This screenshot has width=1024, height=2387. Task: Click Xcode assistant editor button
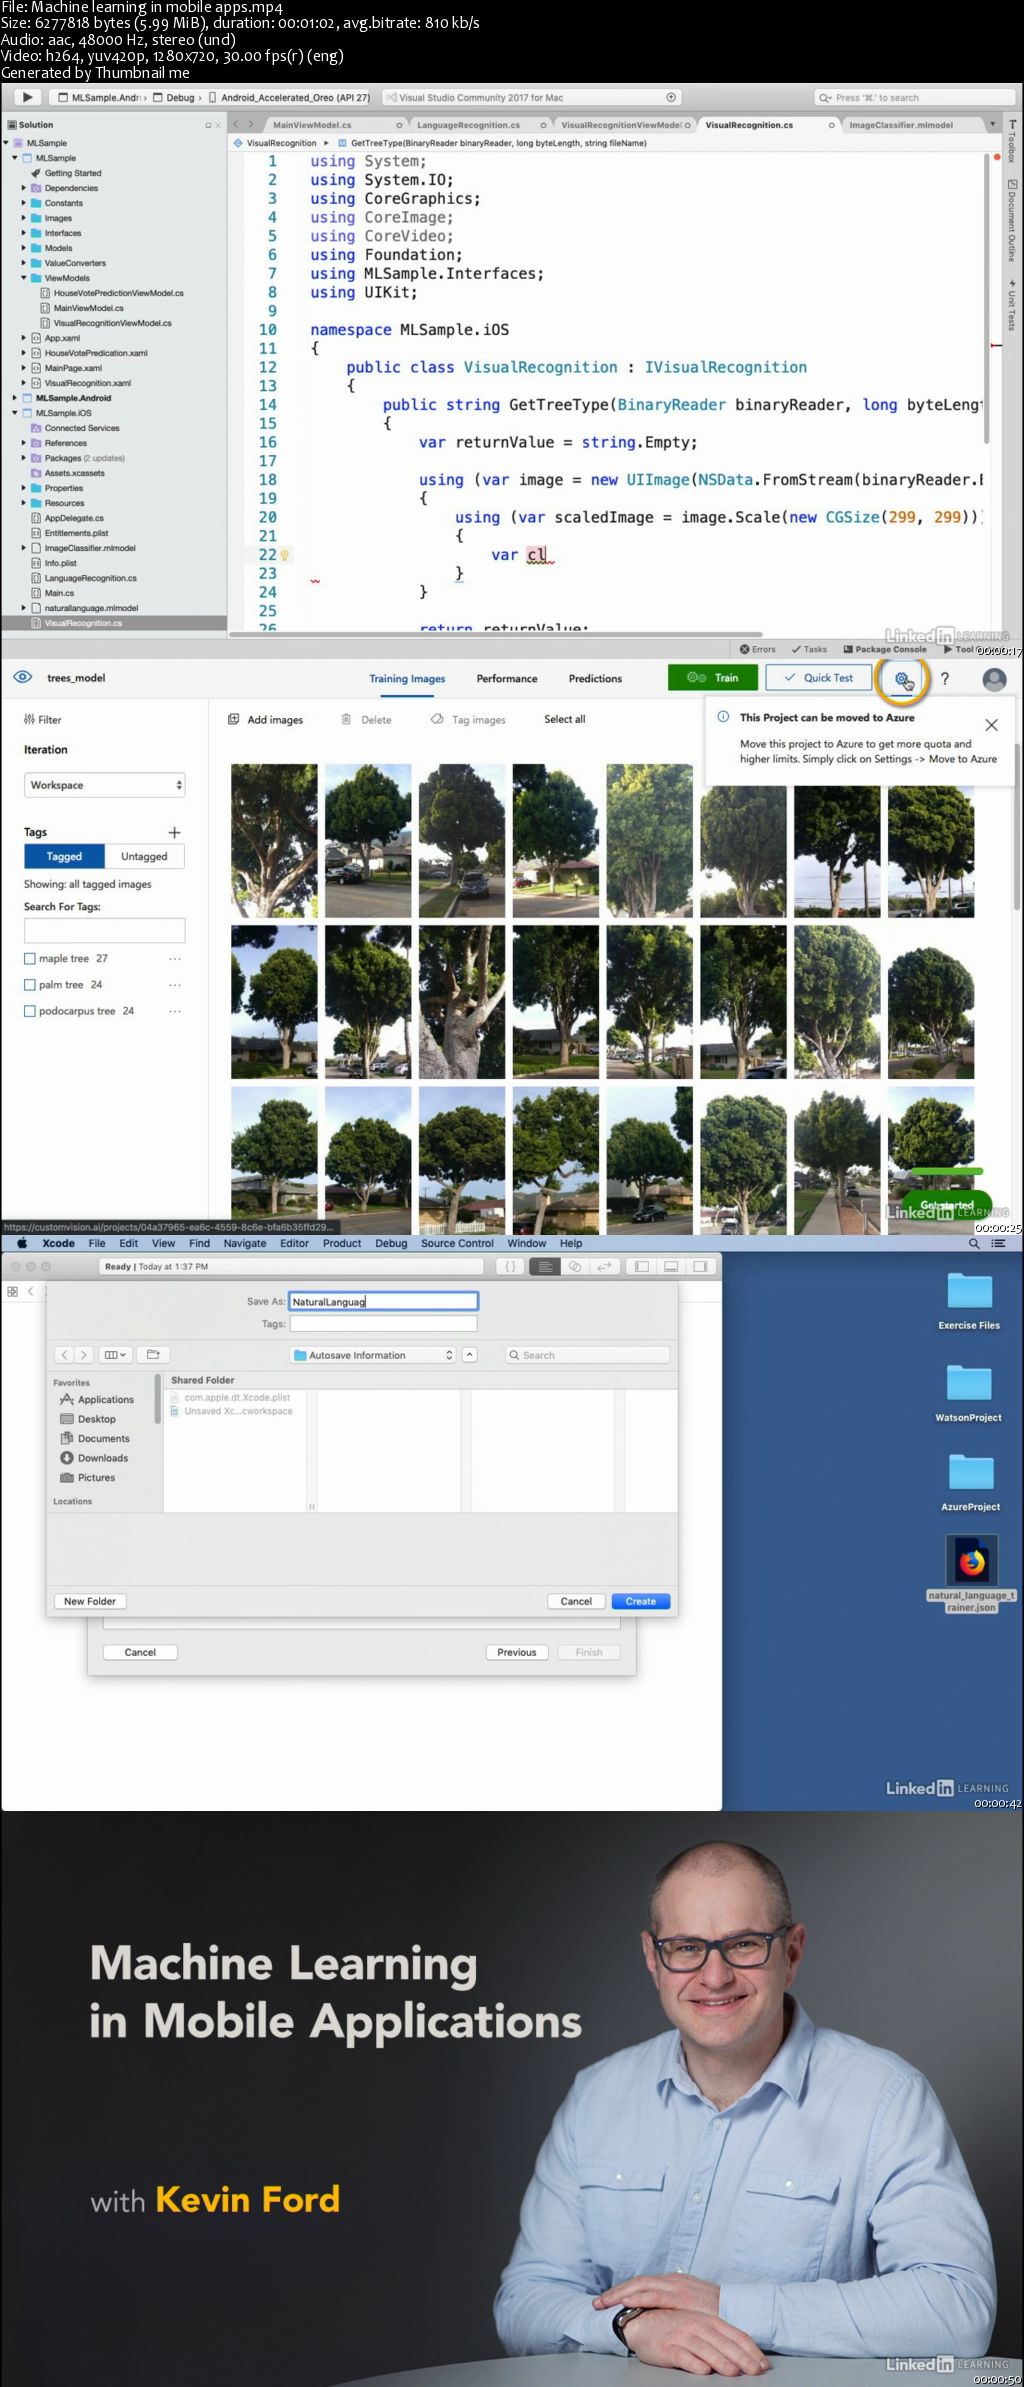point(575,1266)
